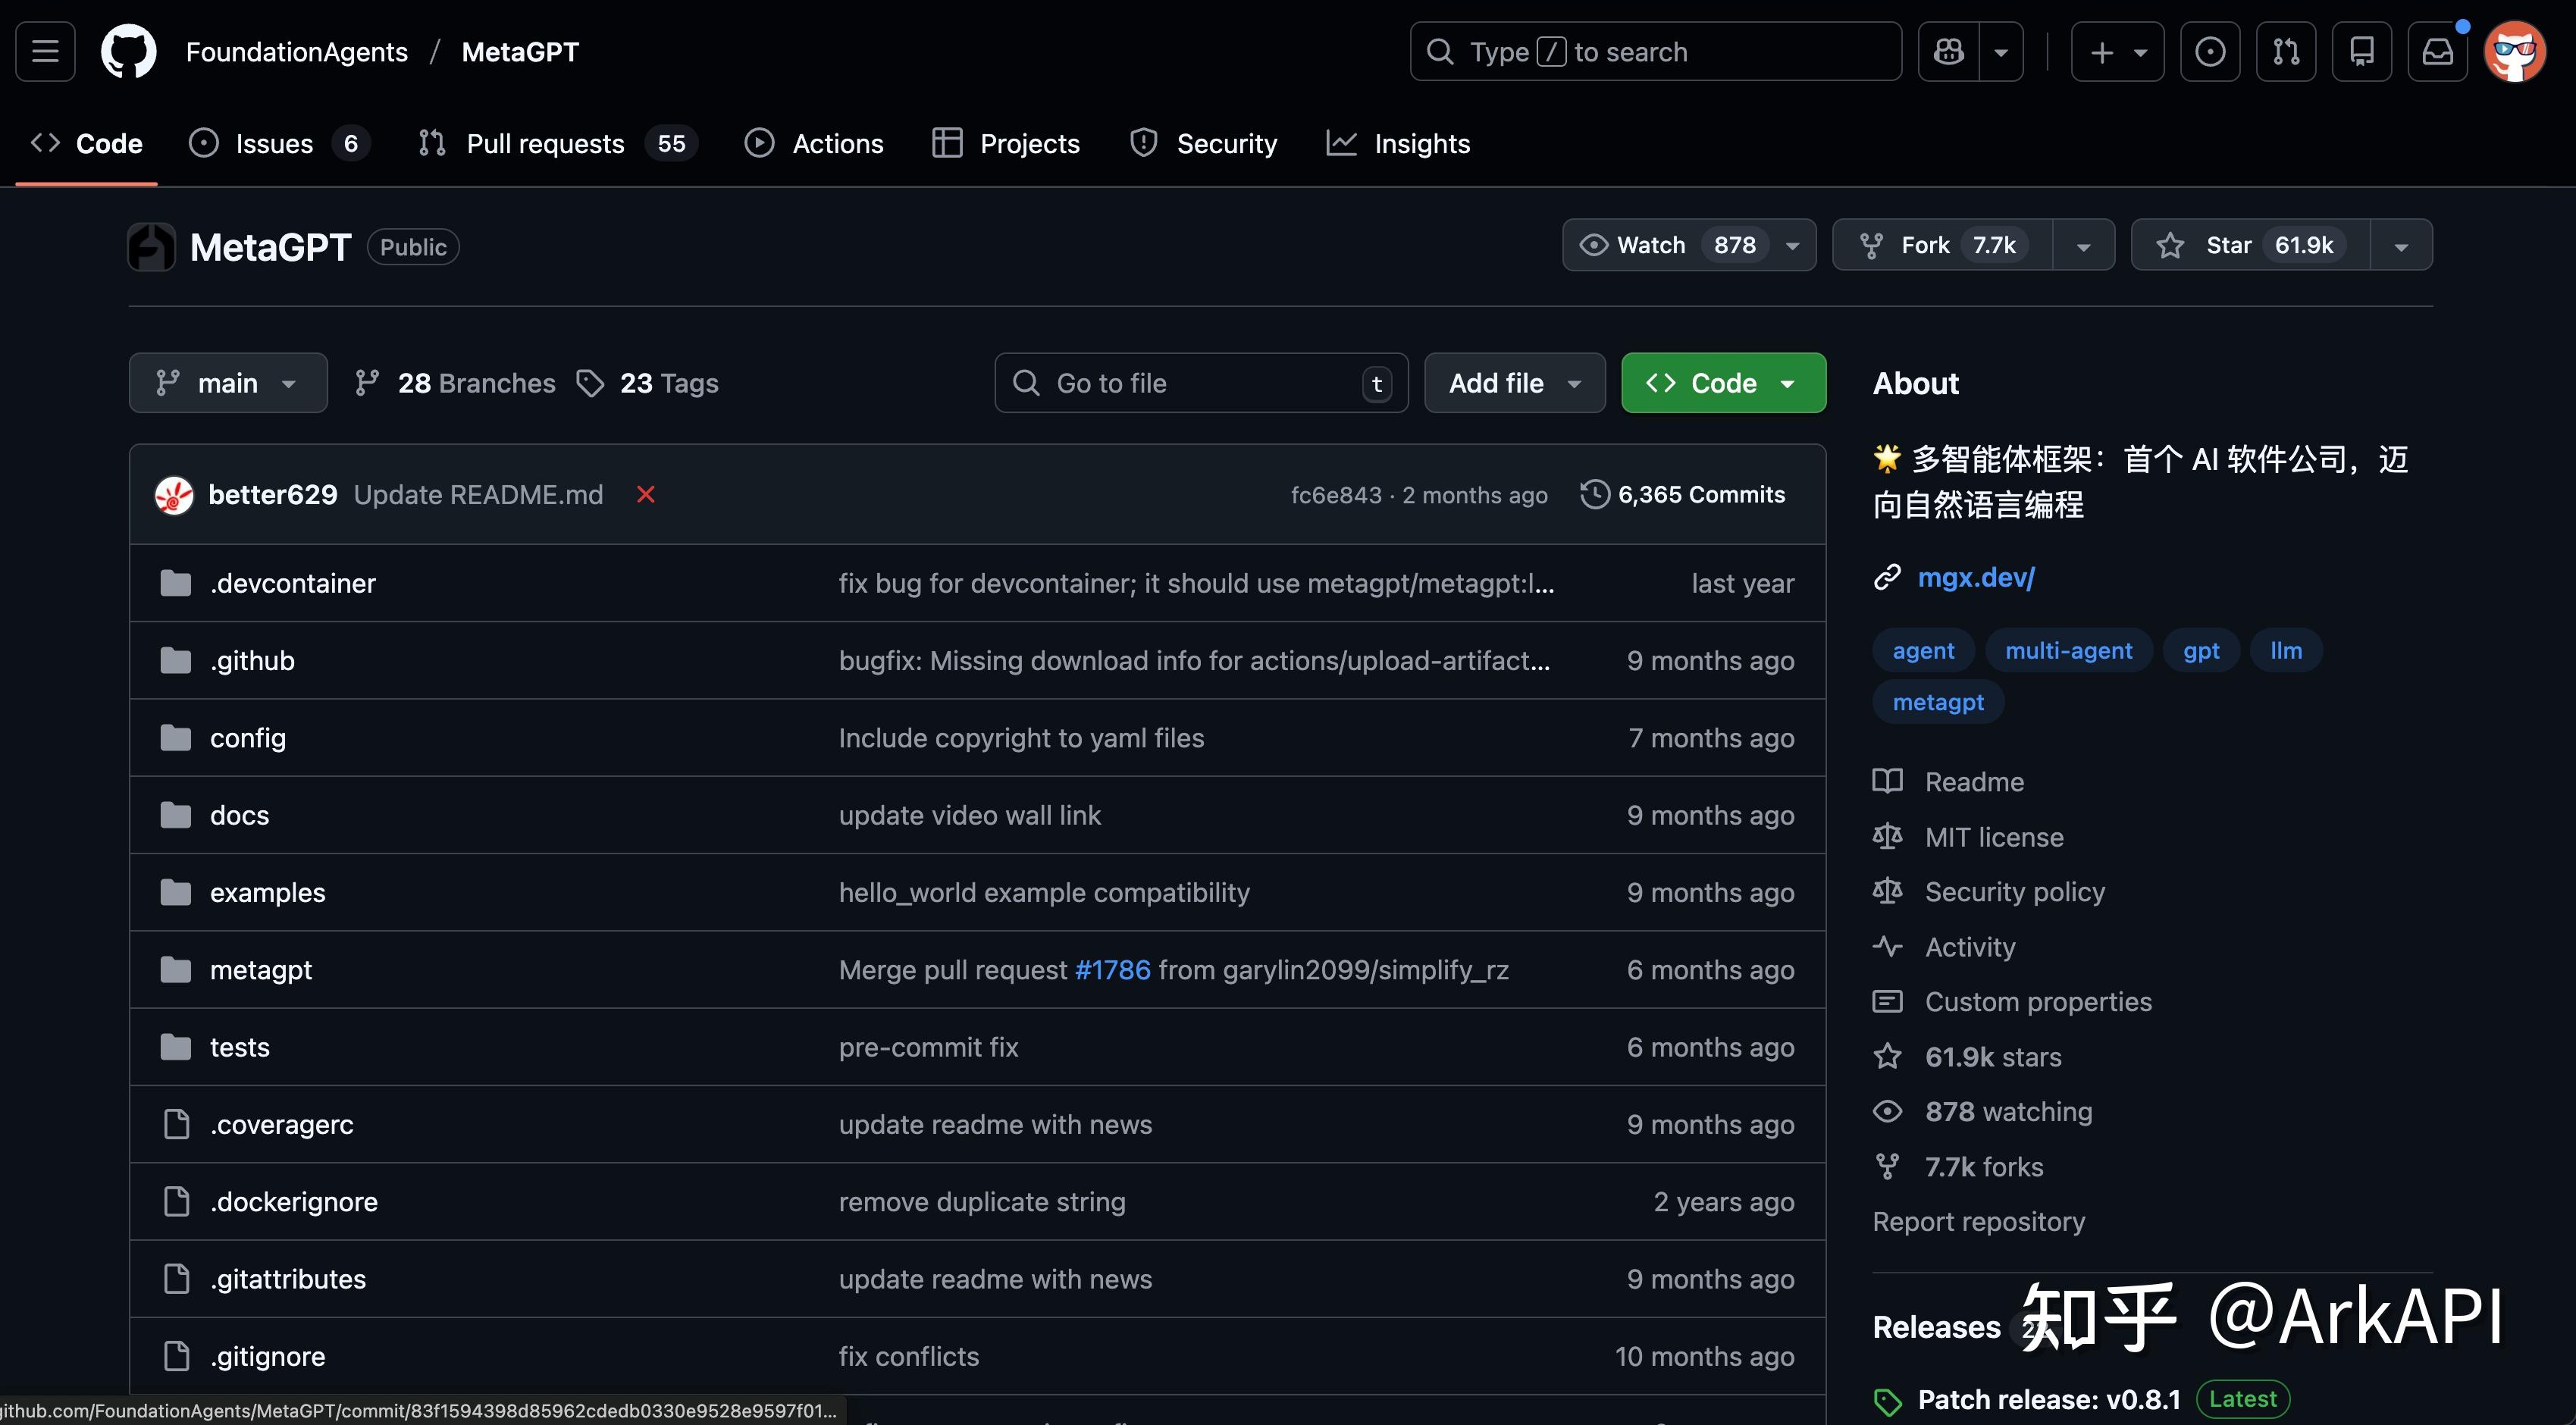Image resolution: width=2576 pixels, height=1425 pixels.
Task: Open the repositories icon in header
Action: [2362, 51]
